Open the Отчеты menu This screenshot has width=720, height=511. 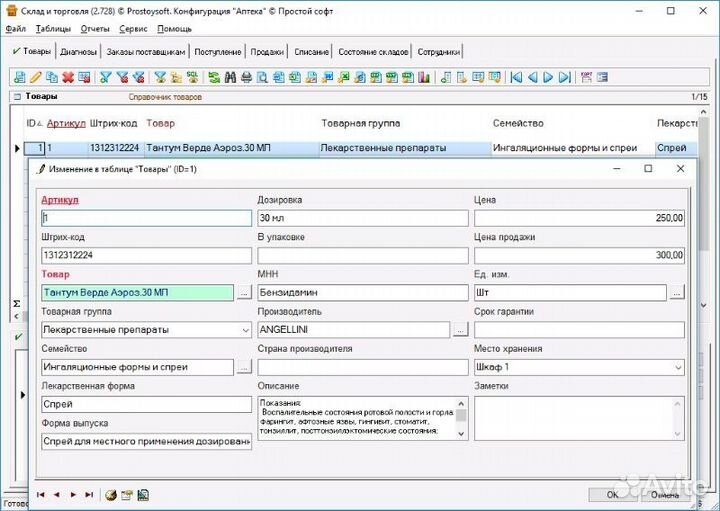[x=95, y=29]
